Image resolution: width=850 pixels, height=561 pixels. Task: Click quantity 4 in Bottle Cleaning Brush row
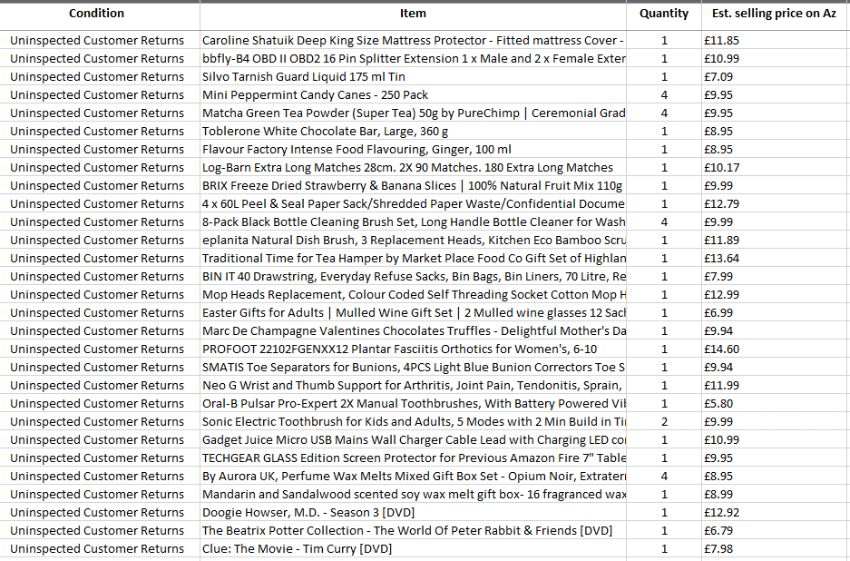coord(664,222)
